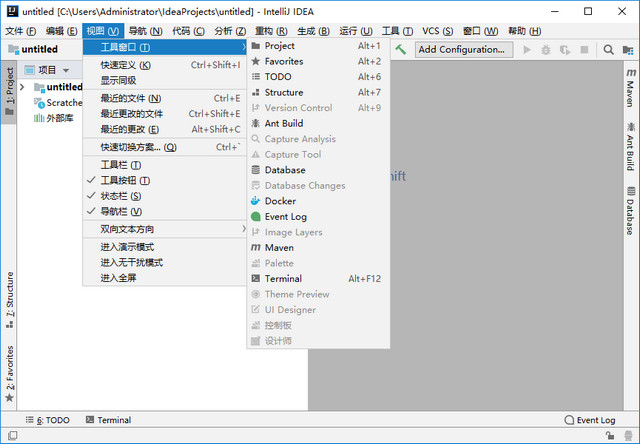
Task: Click the Docker whale icon in submenu
Action: click(x=256, y=201)
